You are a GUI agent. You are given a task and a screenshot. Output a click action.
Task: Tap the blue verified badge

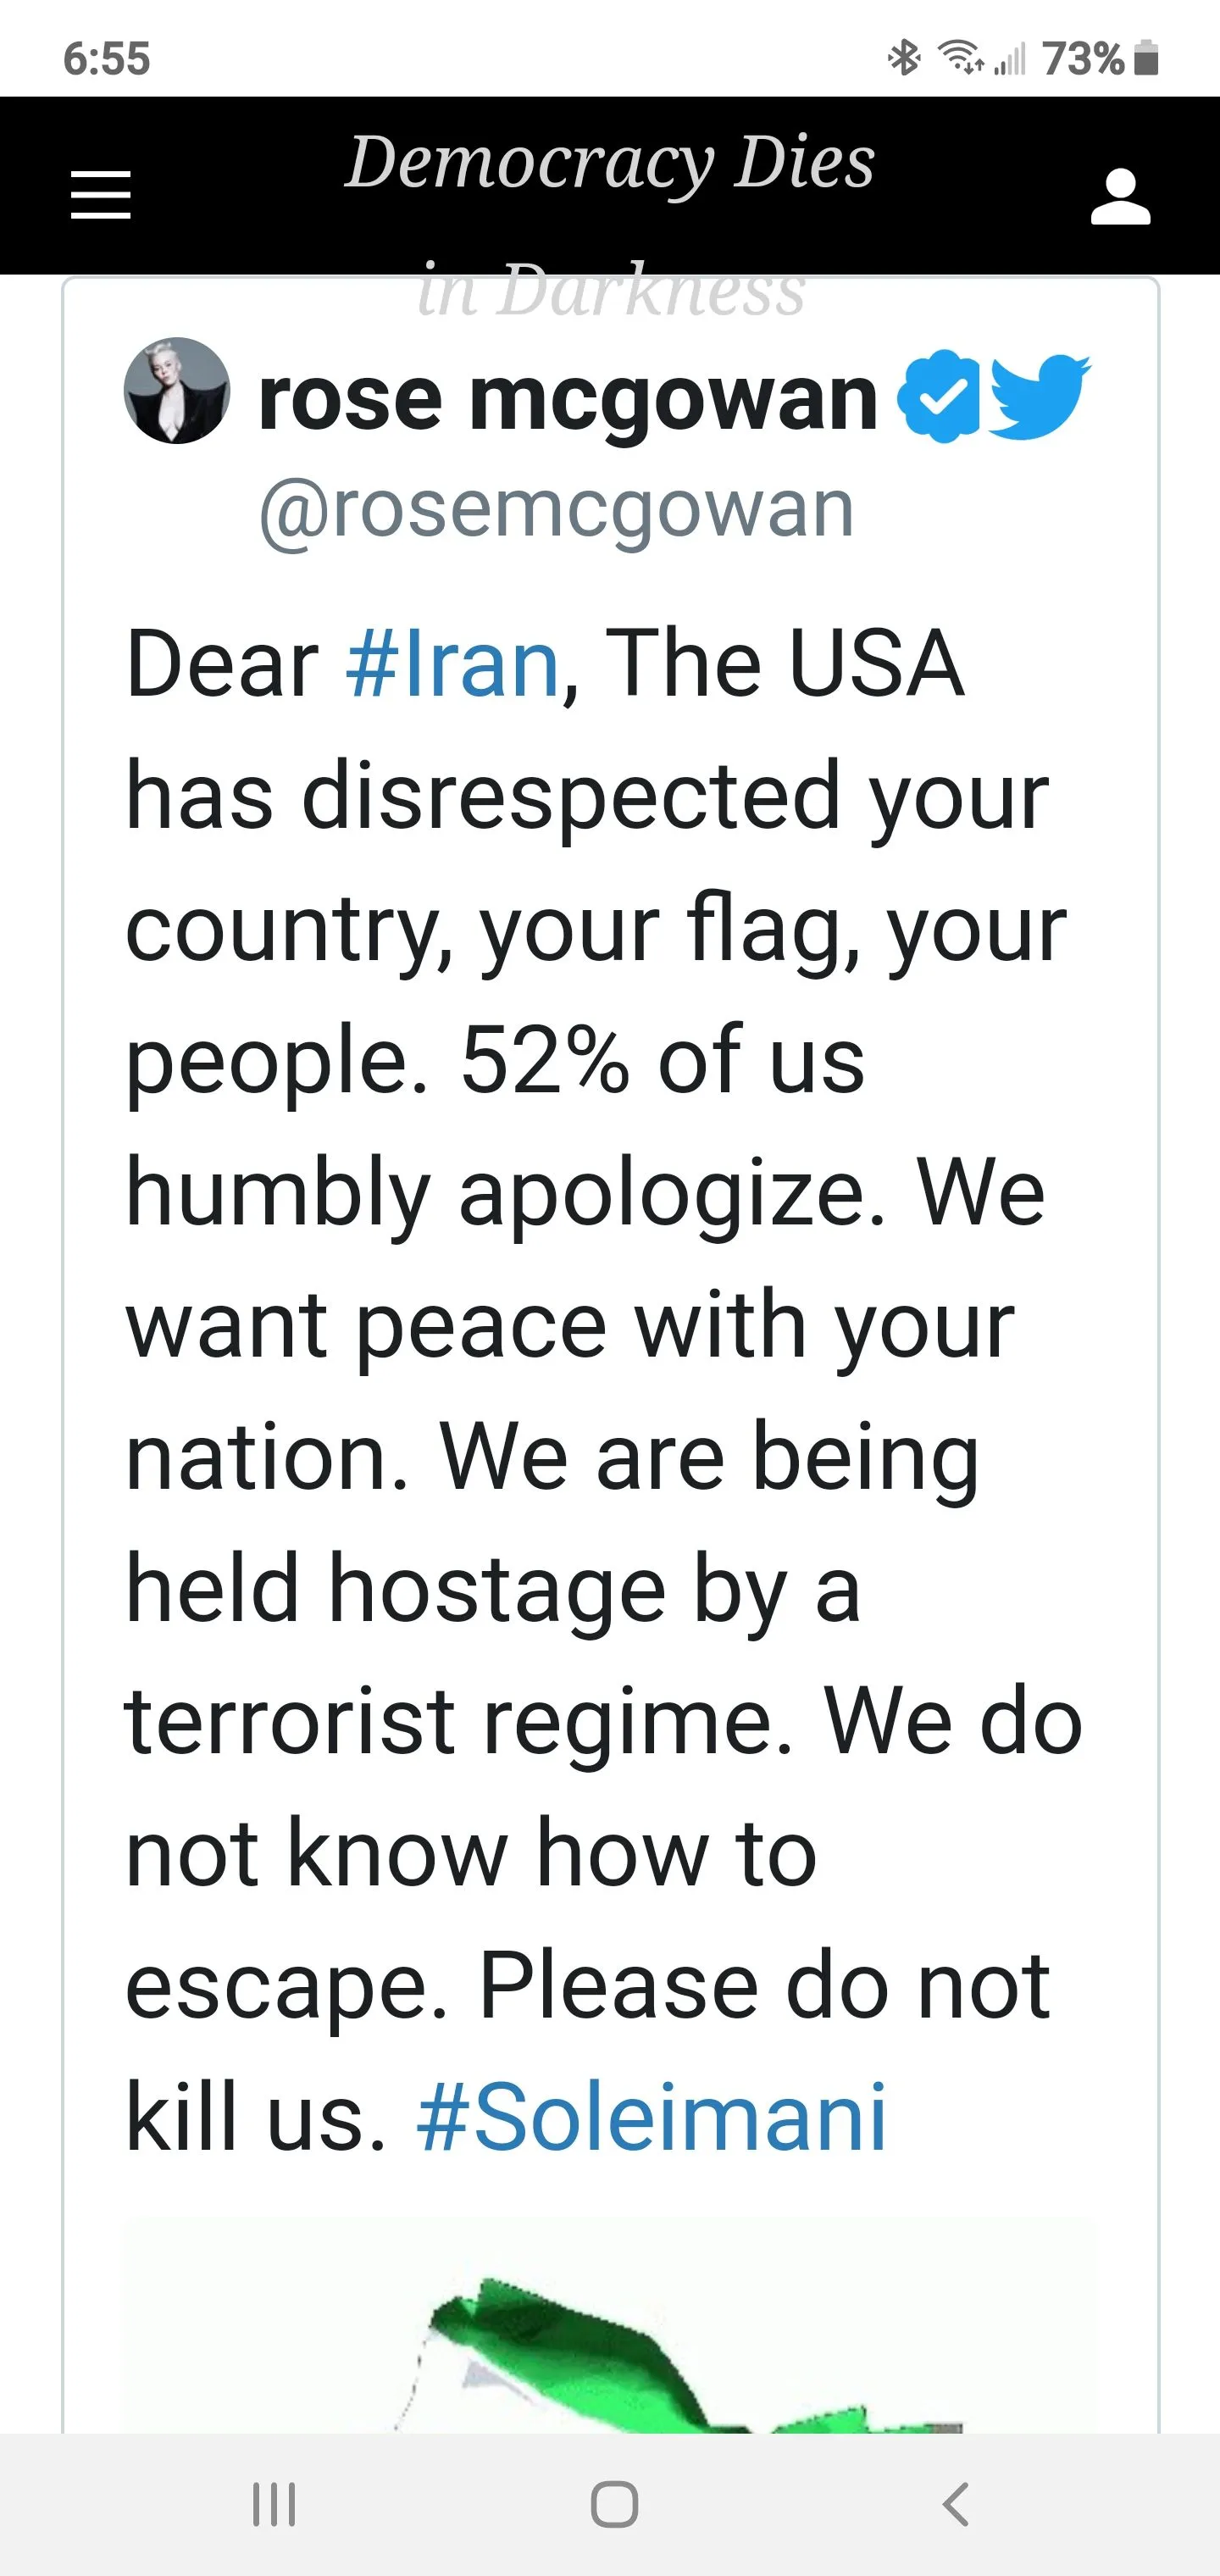[x=938, y=396]
